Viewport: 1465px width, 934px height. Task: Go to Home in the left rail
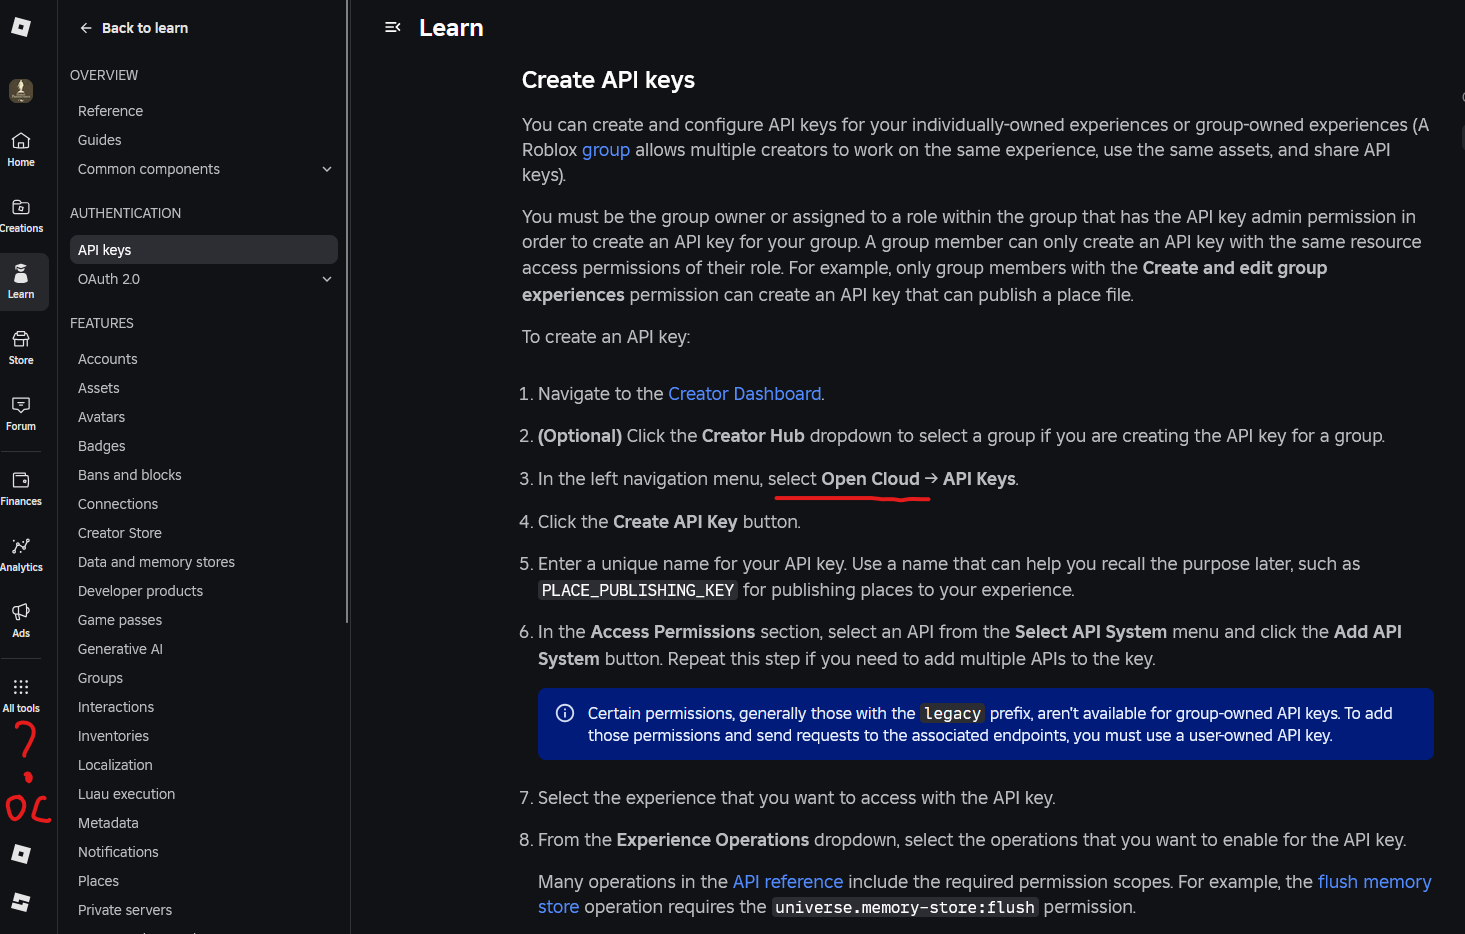click(21, 148)
